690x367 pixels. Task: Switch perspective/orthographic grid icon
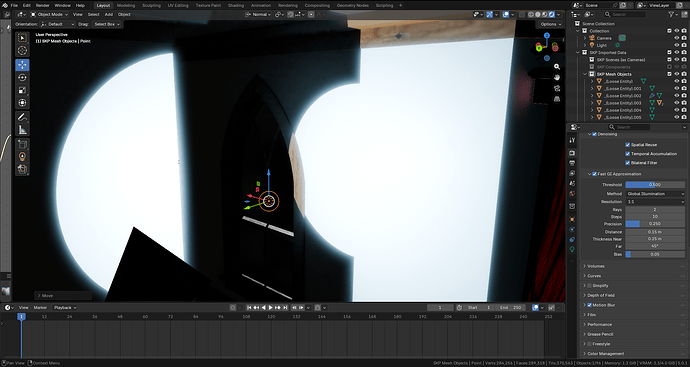[x=557, y=99]
